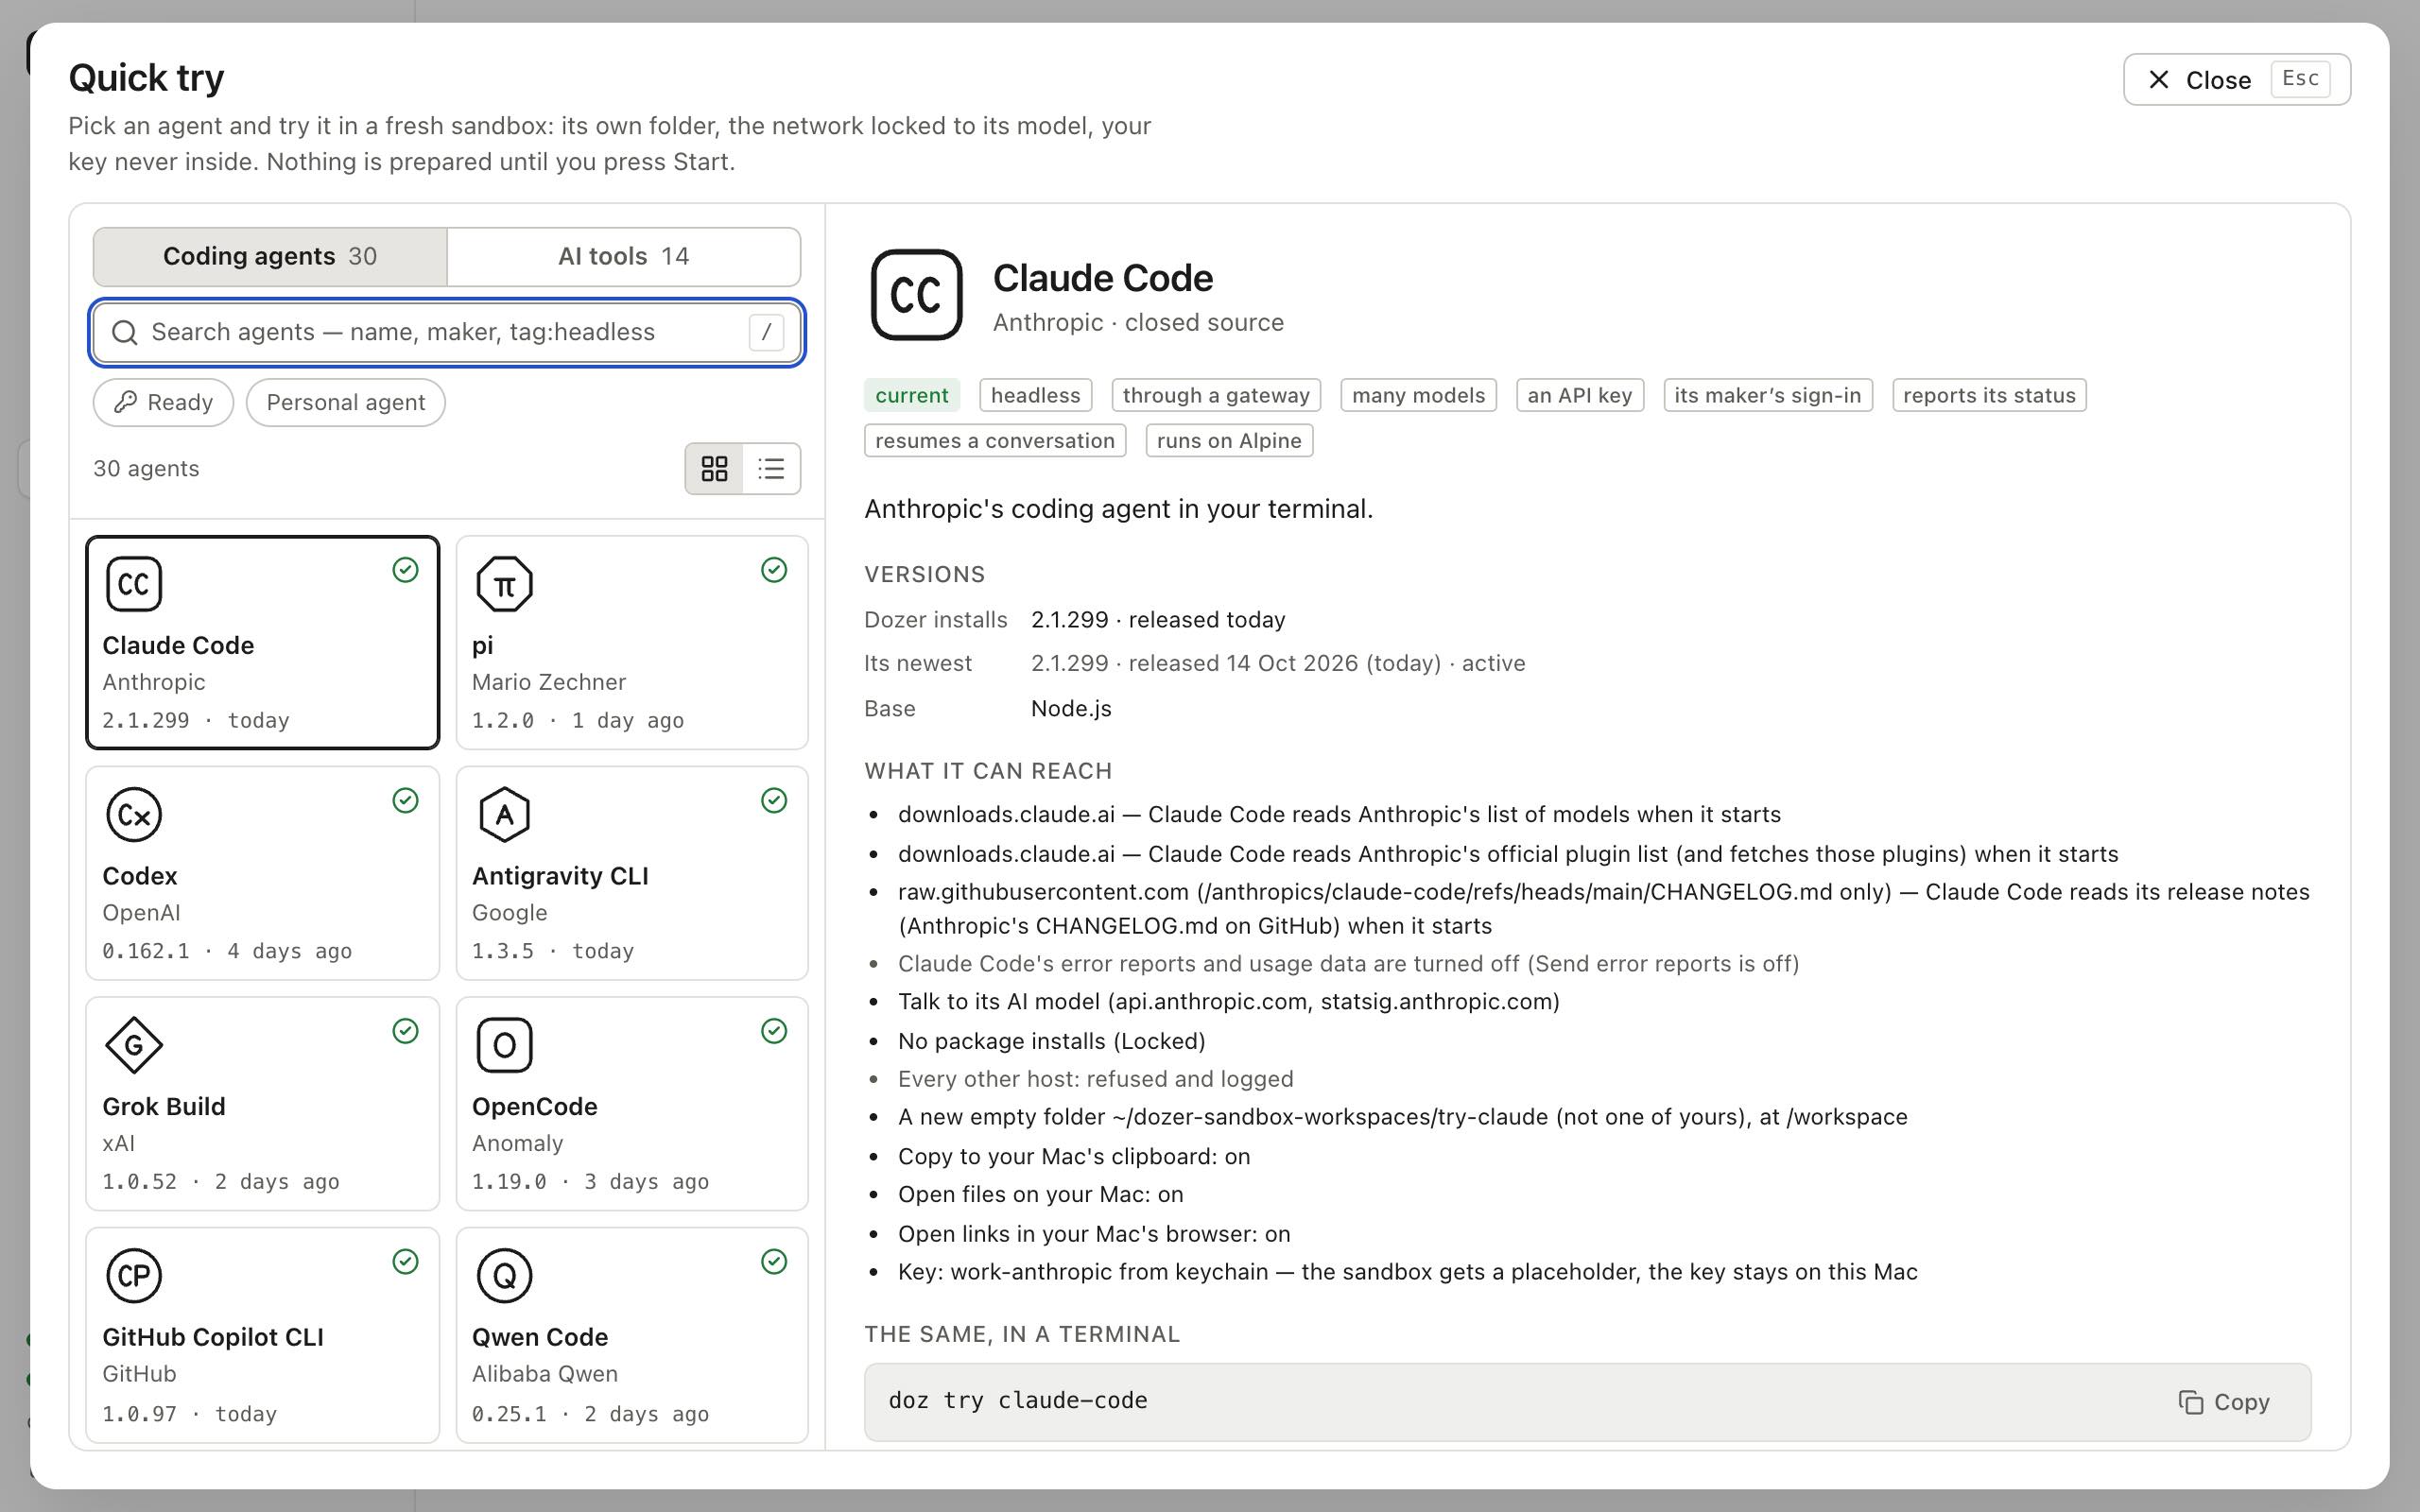
Task: Open the Coding agents tab
Action: (270, 257)
